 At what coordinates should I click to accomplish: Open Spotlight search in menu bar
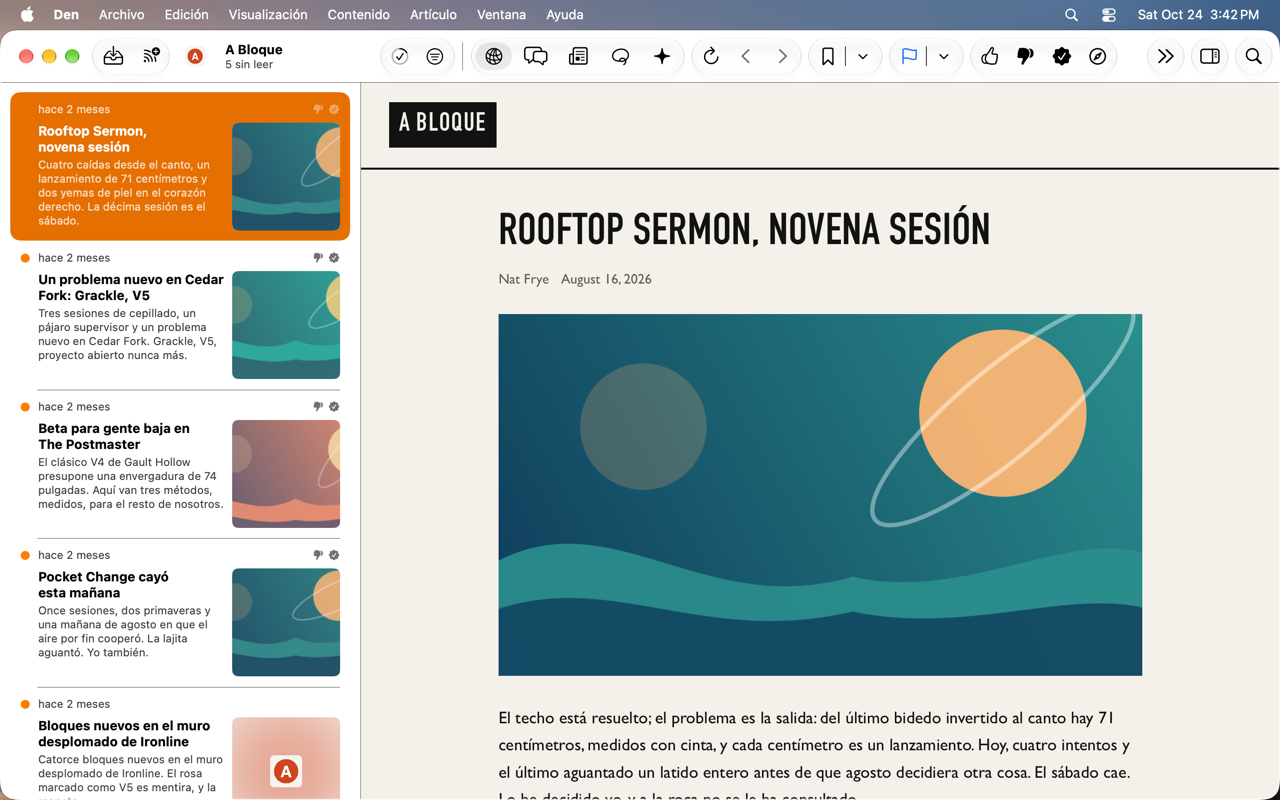click(1071, 15)
